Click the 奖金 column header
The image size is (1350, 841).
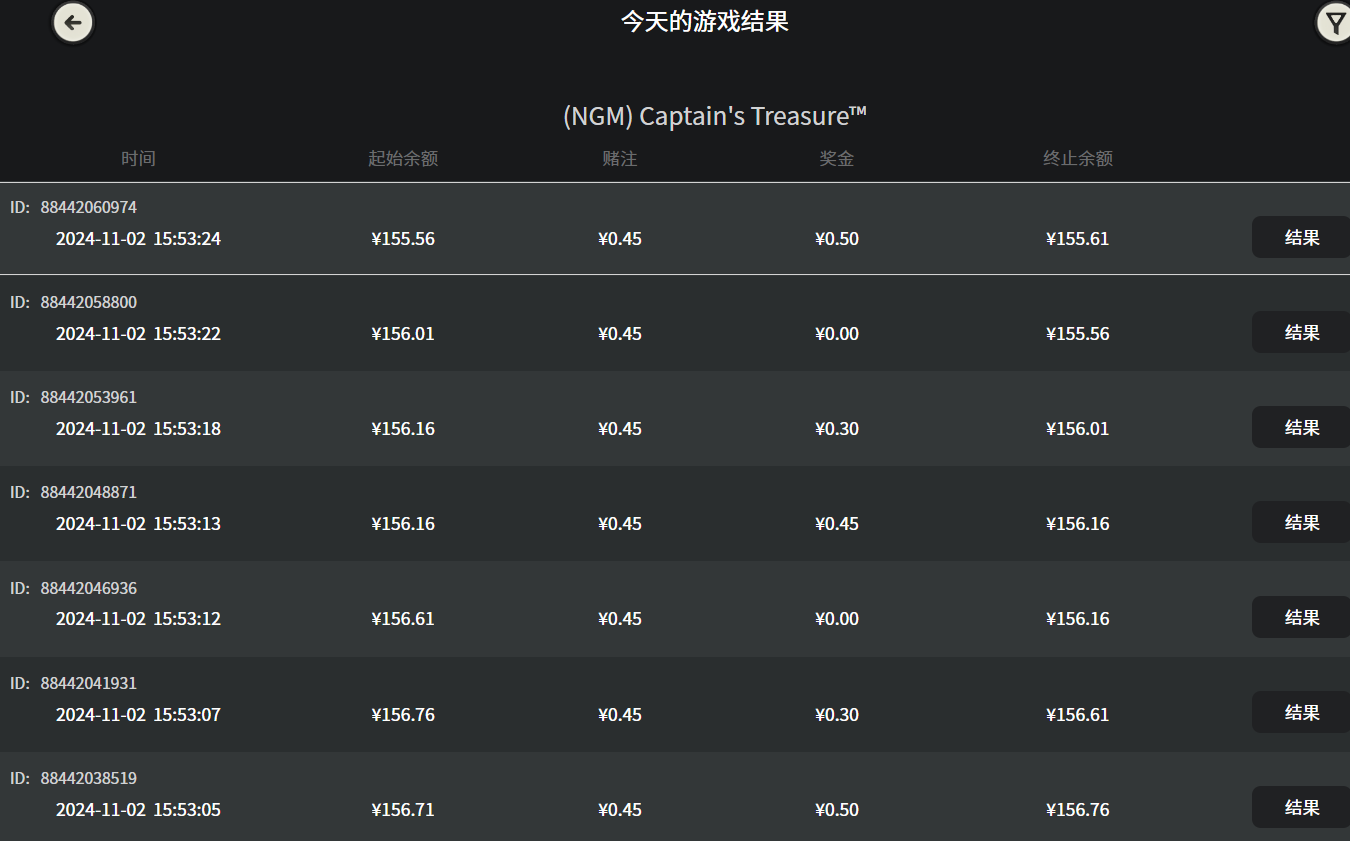[x=836, y=158]
